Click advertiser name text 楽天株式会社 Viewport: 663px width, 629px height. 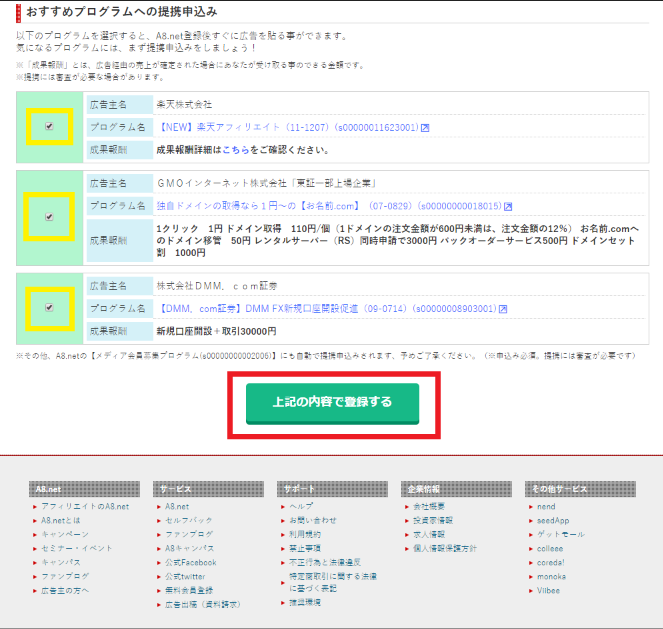(184, 104)
